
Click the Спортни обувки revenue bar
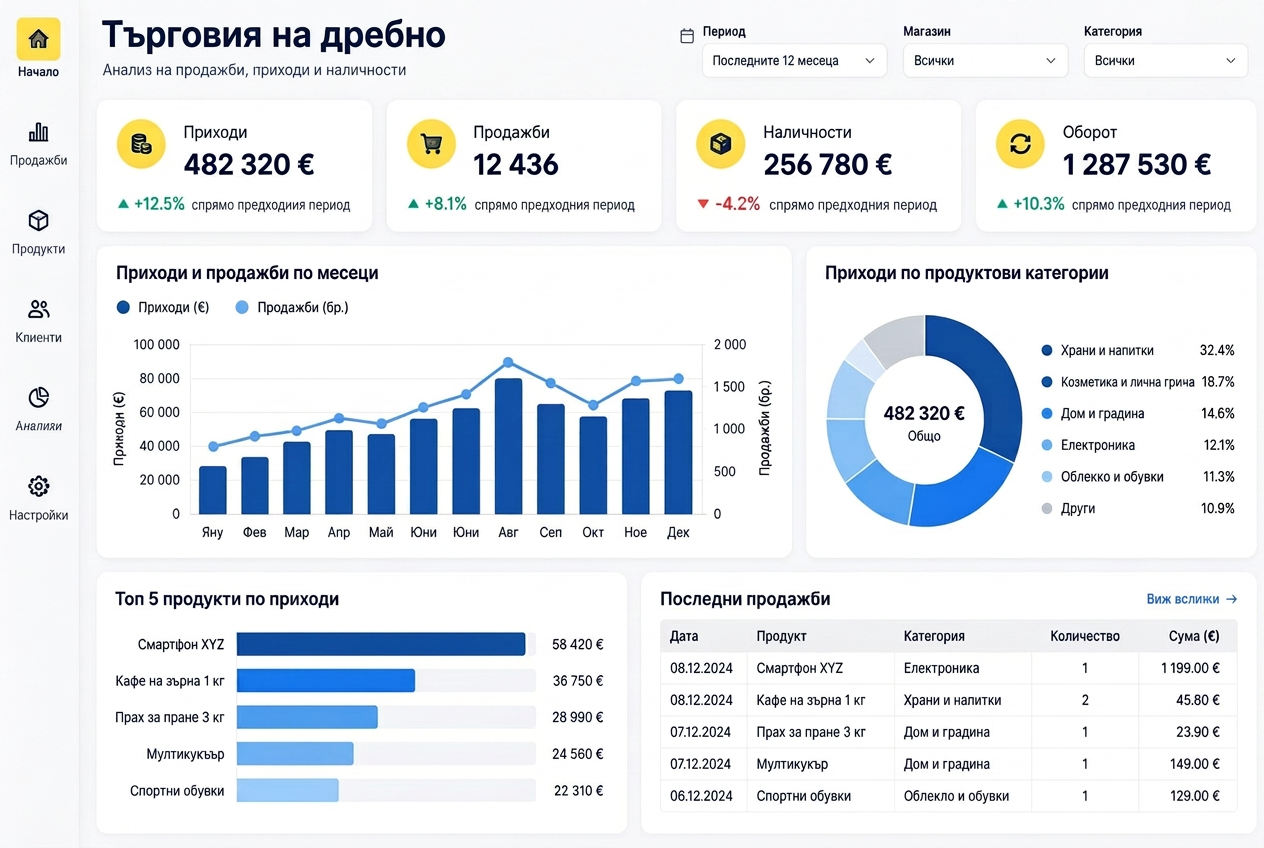pos(288,790)
